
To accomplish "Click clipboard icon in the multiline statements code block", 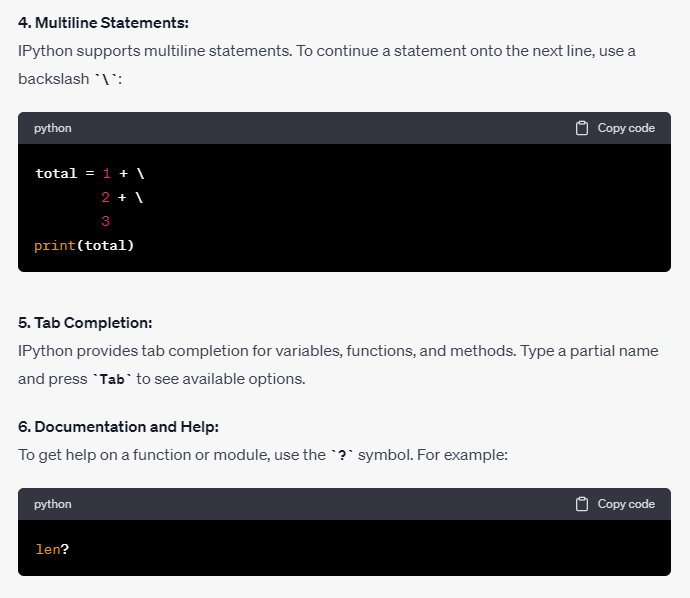I will 582,128.
